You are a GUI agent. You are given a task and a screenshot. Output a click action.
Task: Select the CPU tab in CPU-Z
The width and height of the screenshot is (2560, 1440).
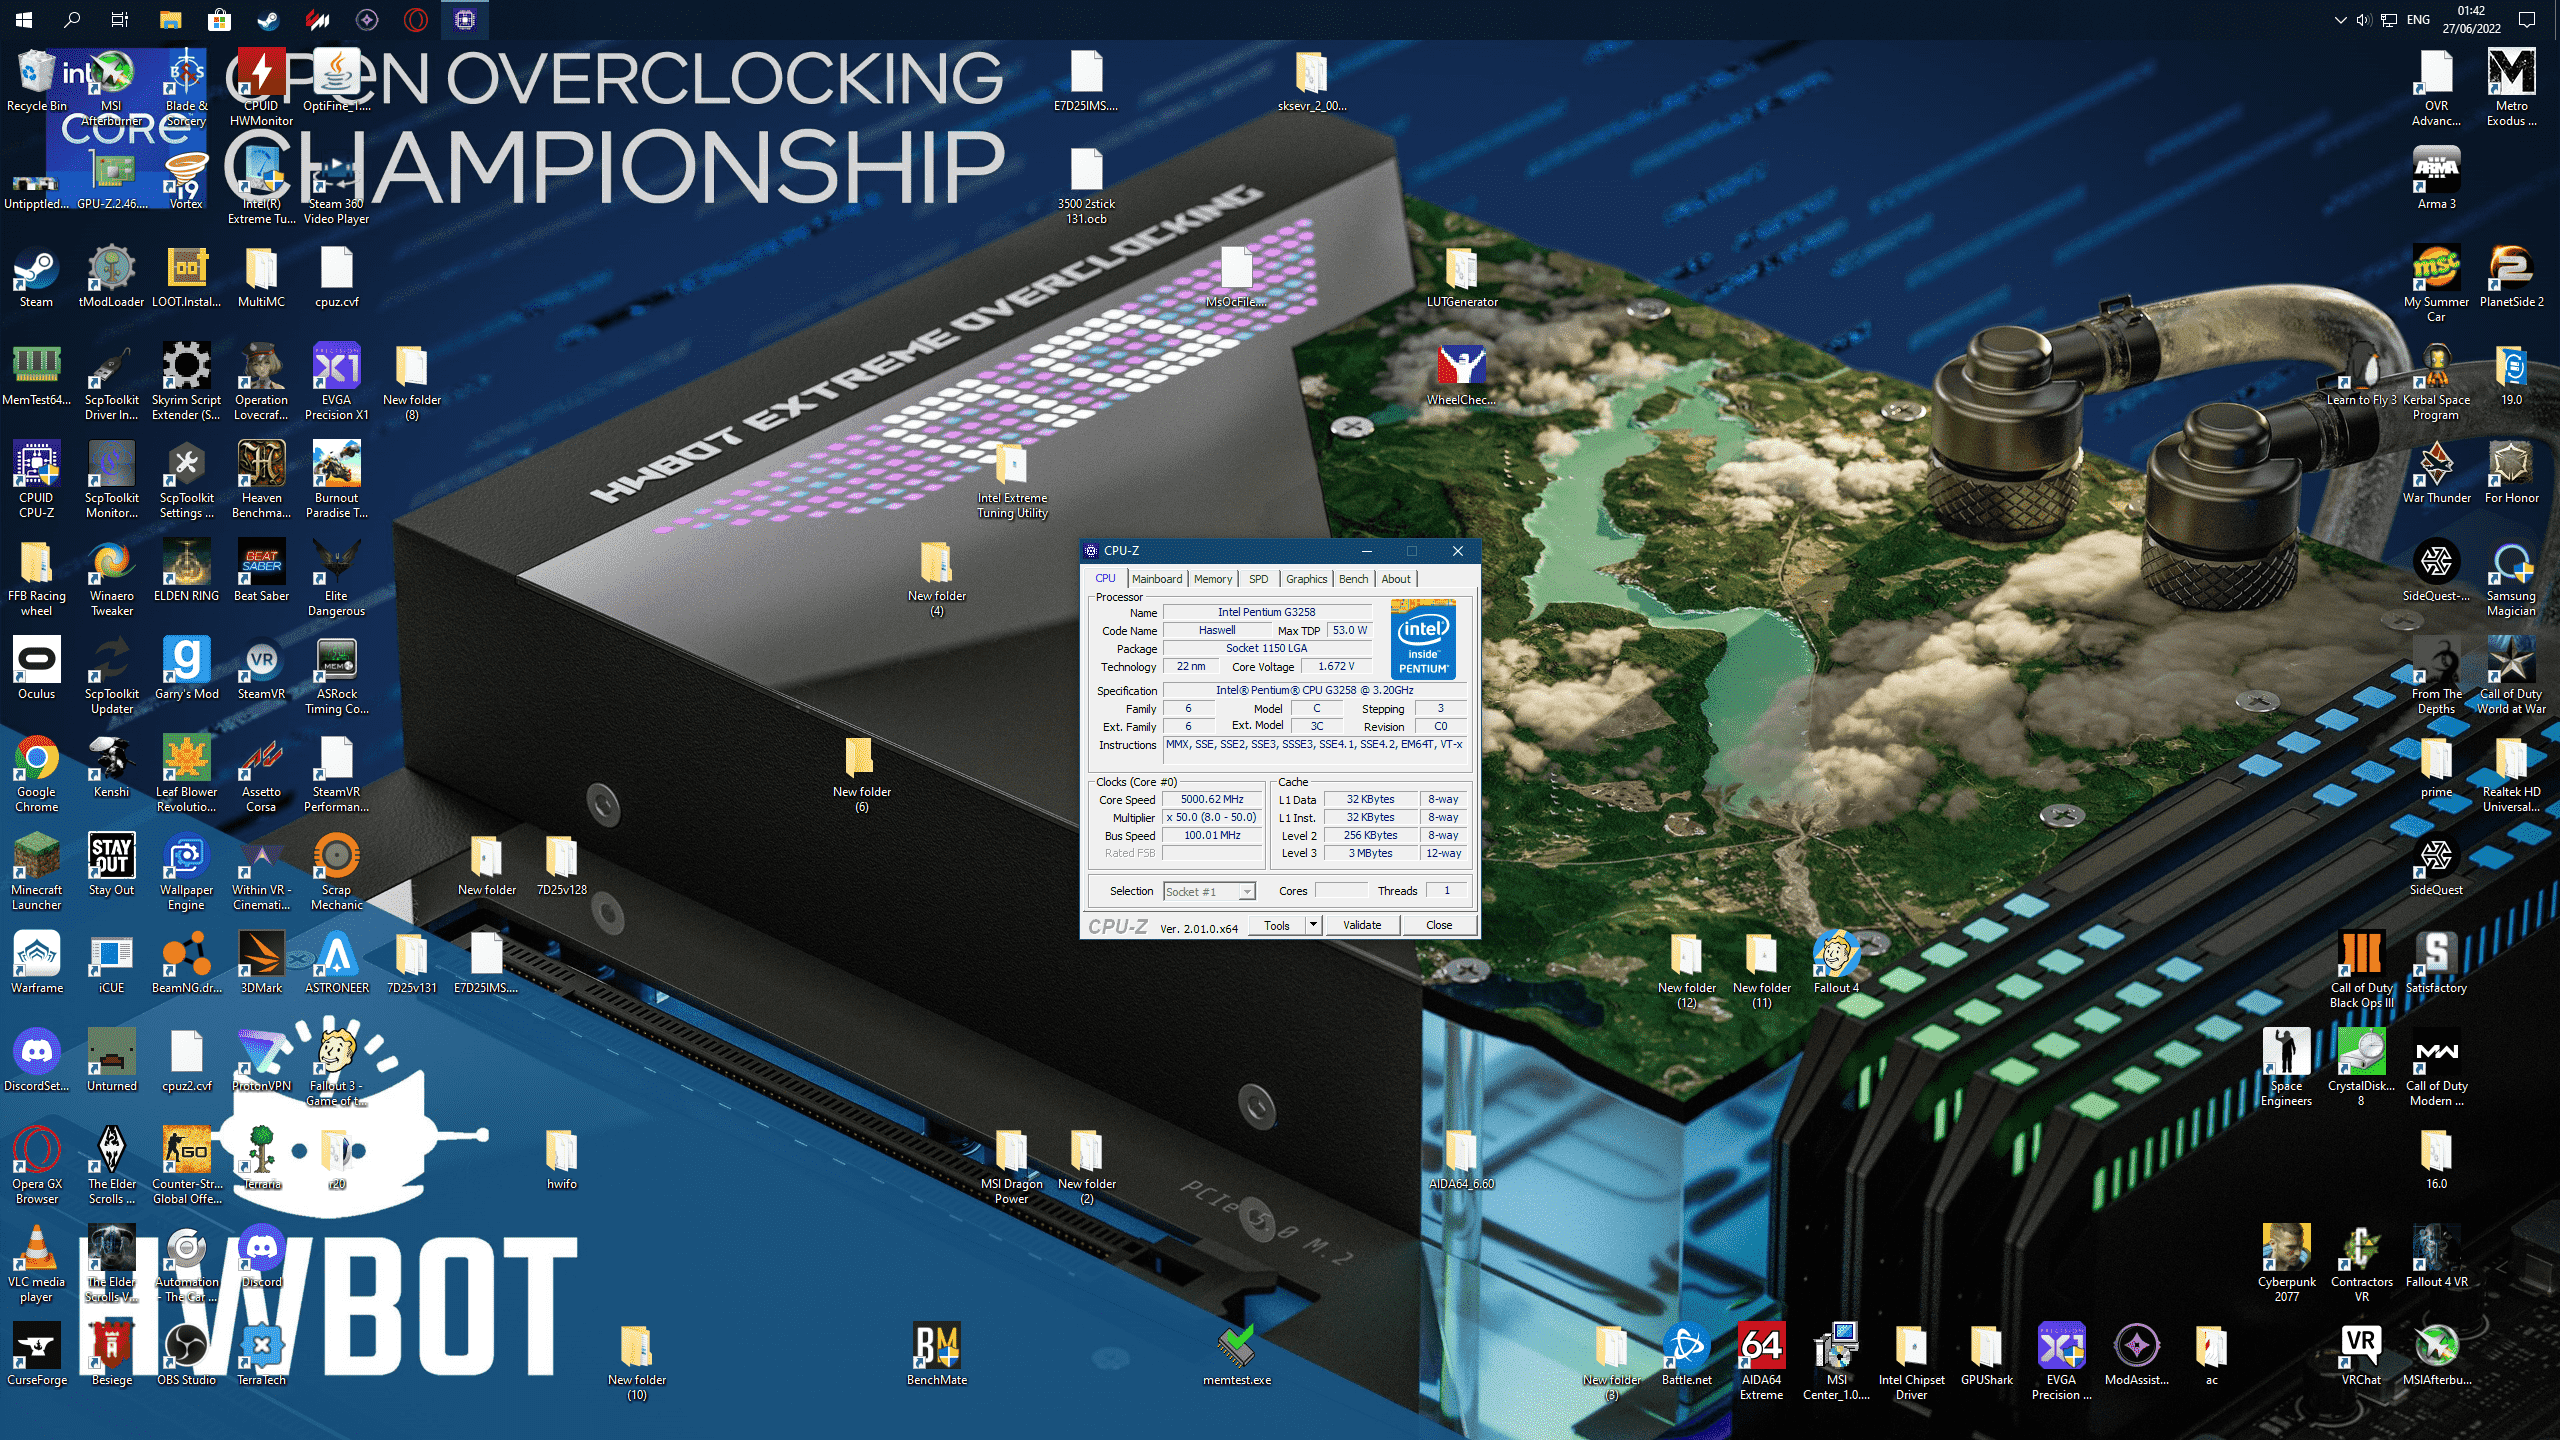point(1105,578)
